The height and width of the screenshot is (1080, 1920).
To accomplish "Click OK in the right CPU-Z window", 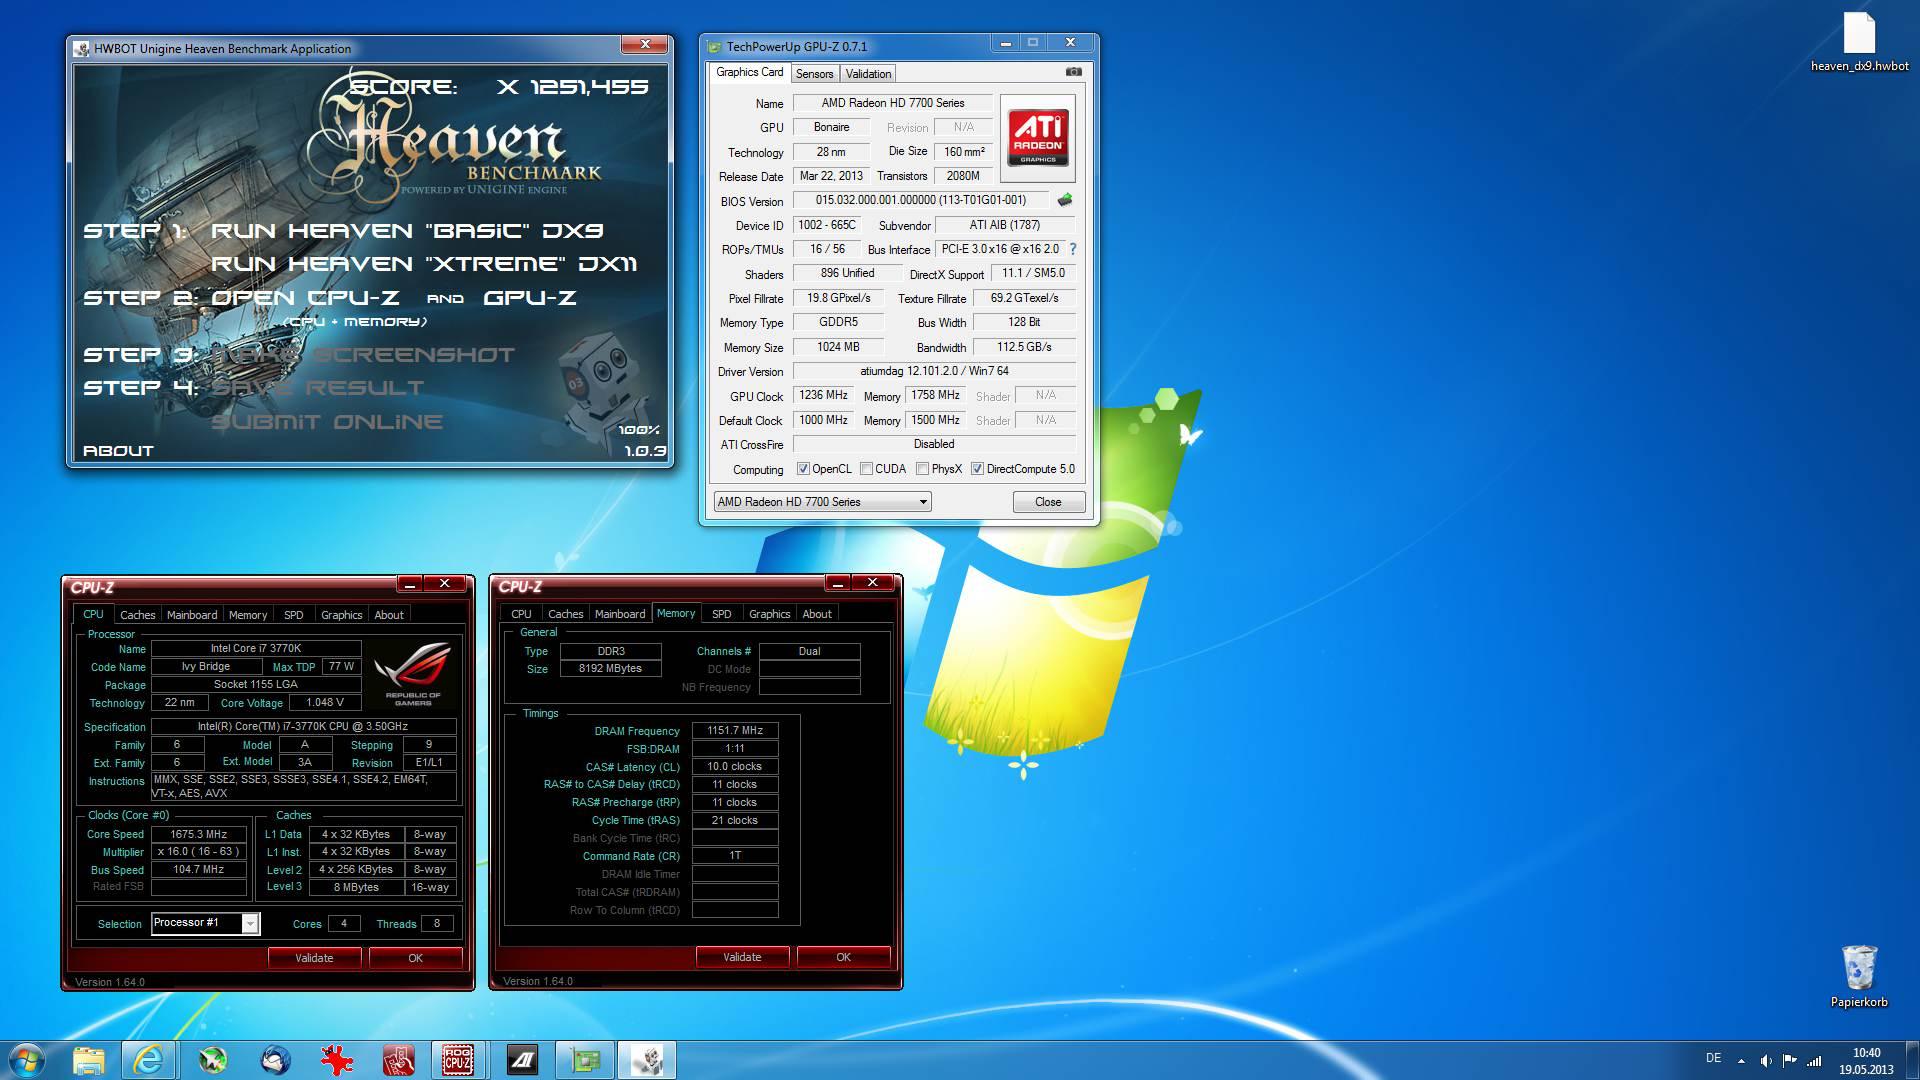I will tap(843, 957).
